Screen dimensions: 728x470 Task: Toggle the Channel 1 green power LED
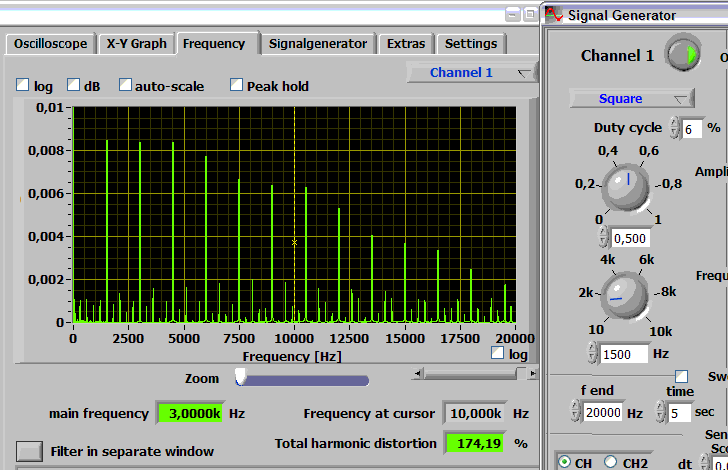(x=685, y=55)
